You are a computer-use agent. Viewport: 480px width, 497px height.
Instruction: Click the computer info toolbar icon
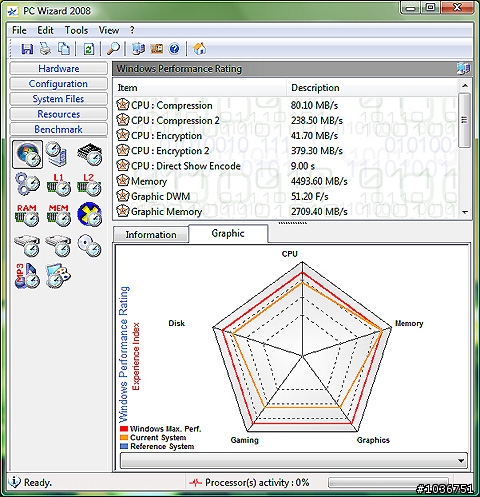138,49
